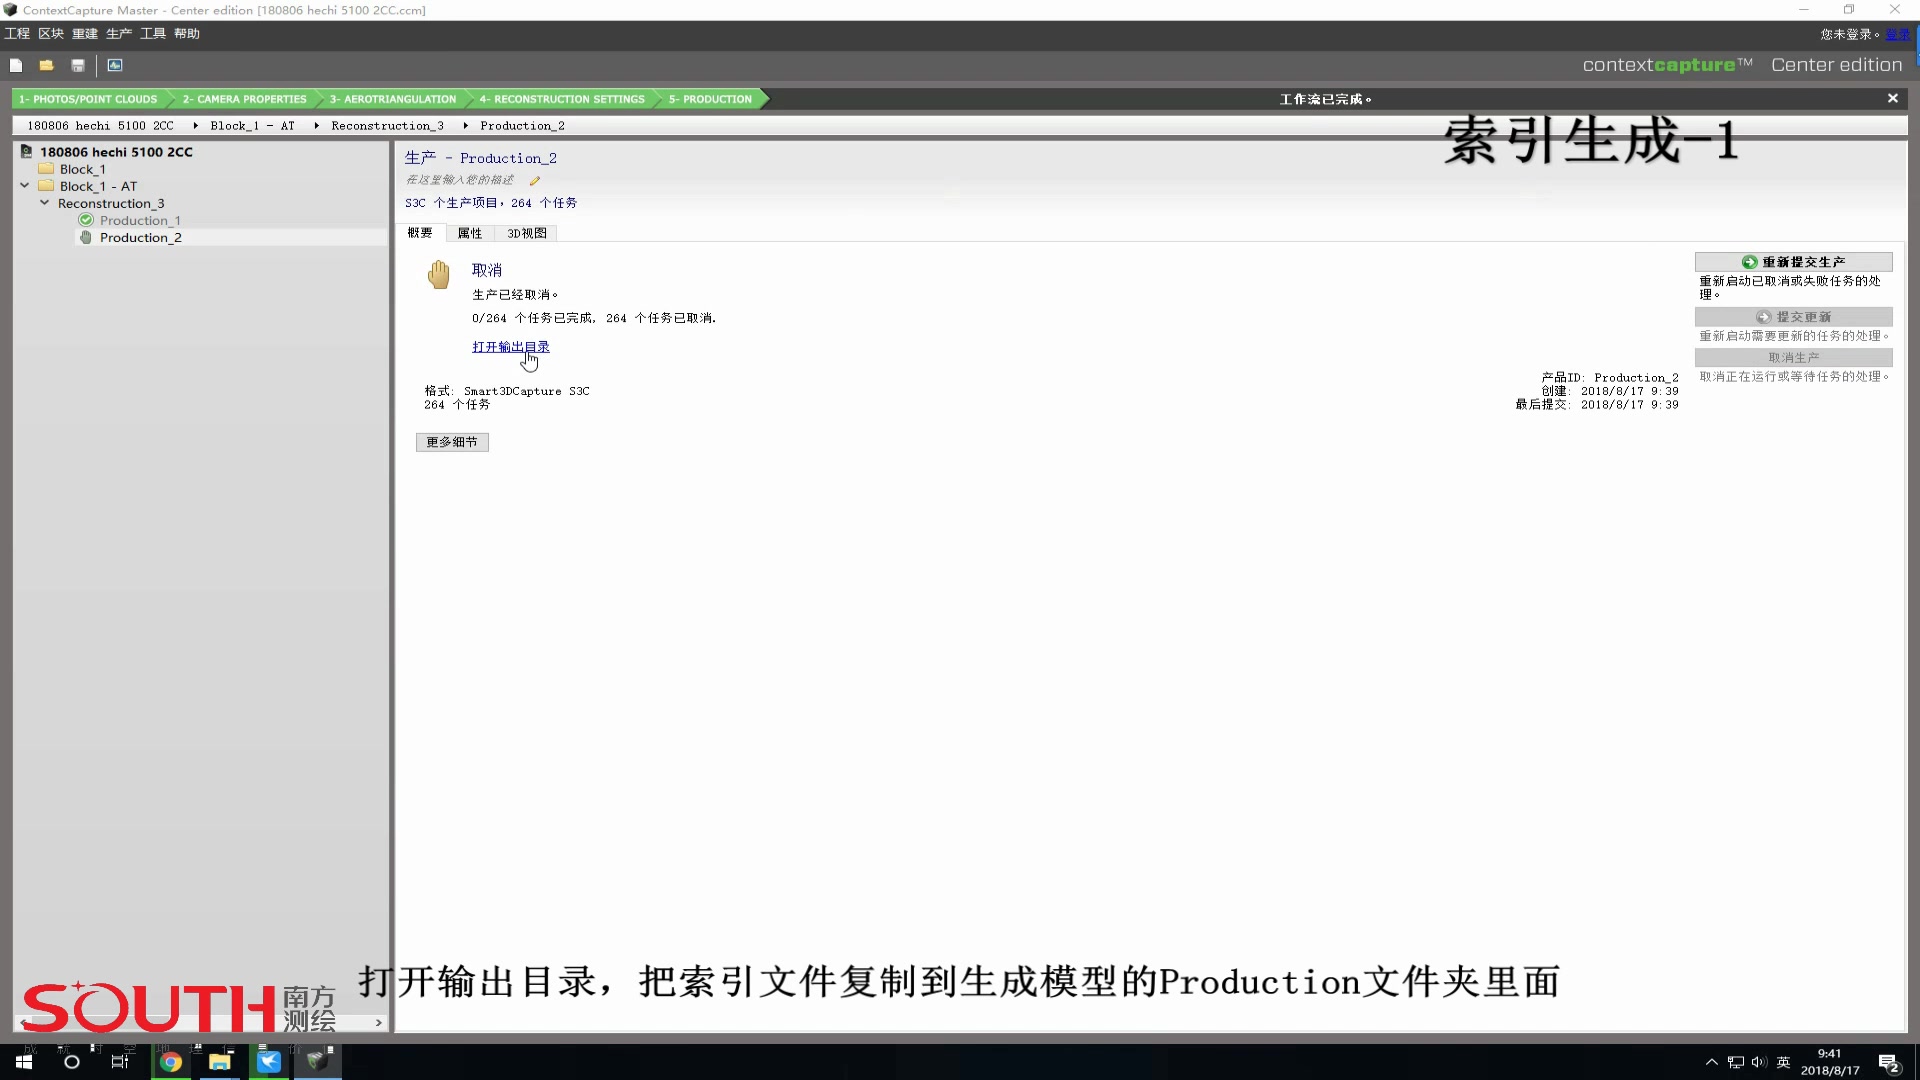Select the Production_1 tree item
Viewport: 1920px width, 1080px height.
click(x=140, y=220)
